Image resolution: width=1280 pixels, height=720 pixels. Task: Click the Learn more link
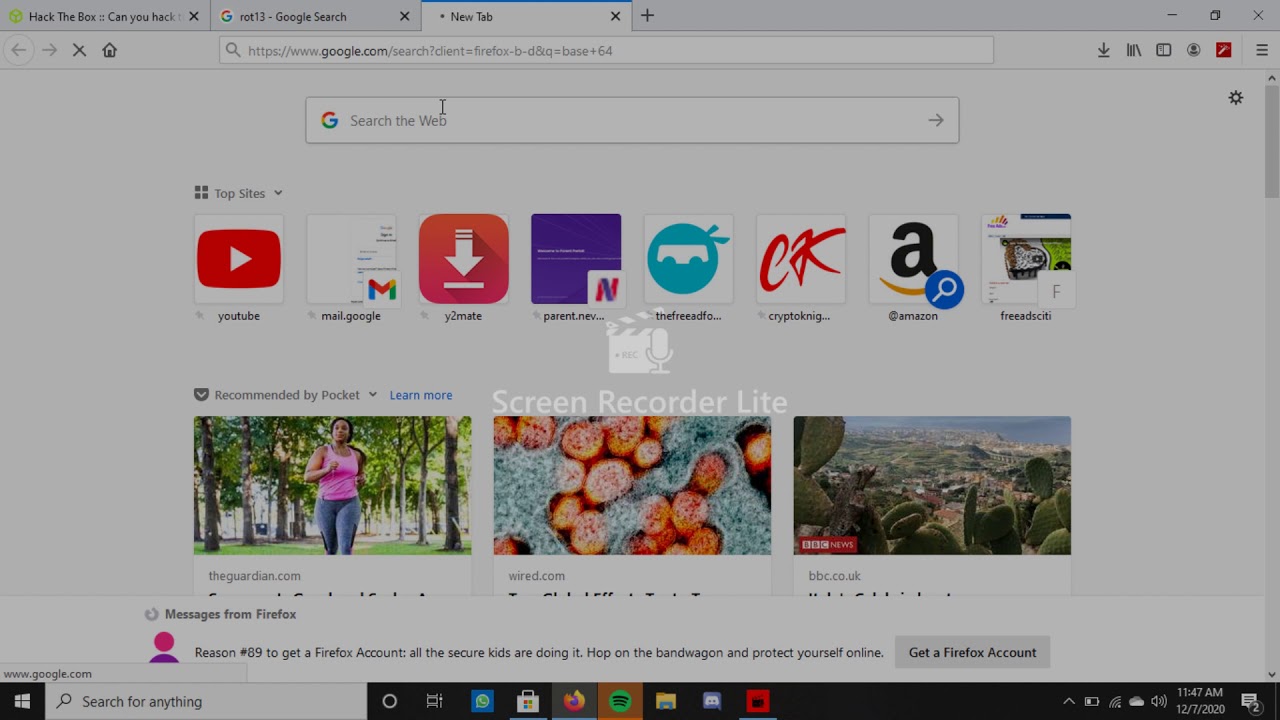pos(421,395)
